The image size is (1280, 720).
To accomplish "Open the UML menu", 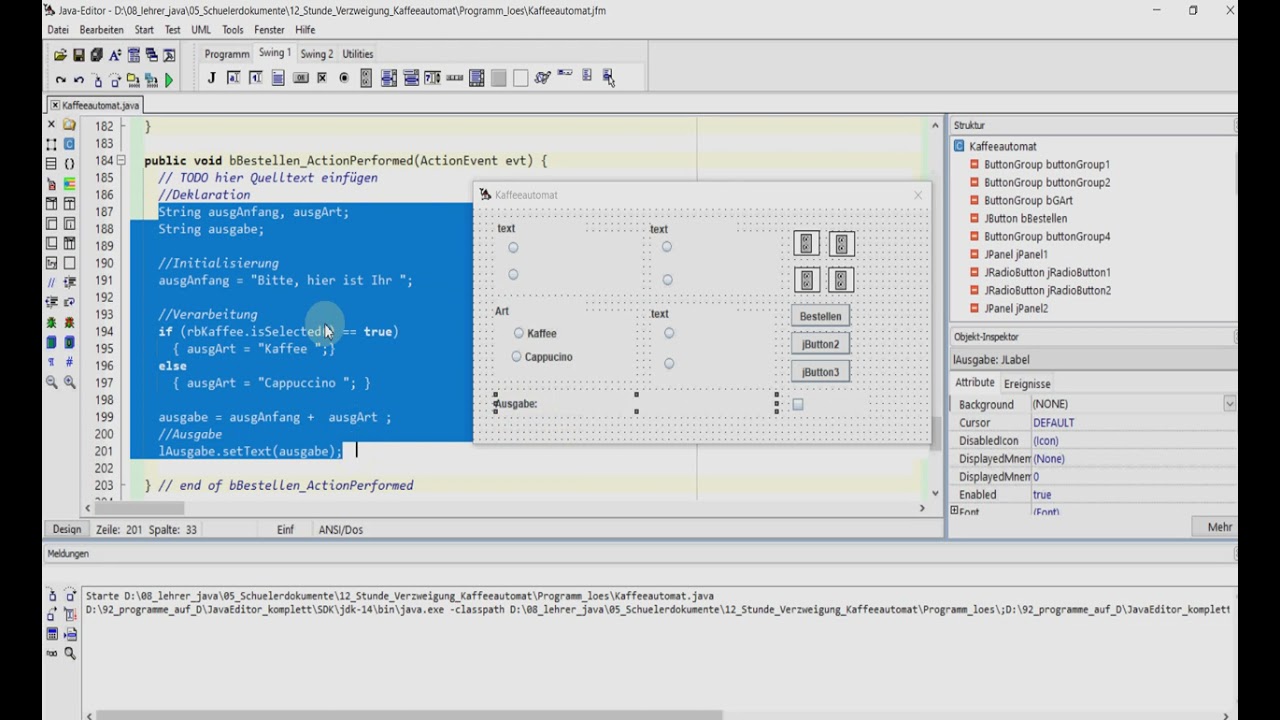I will click(x=201, y=30).
